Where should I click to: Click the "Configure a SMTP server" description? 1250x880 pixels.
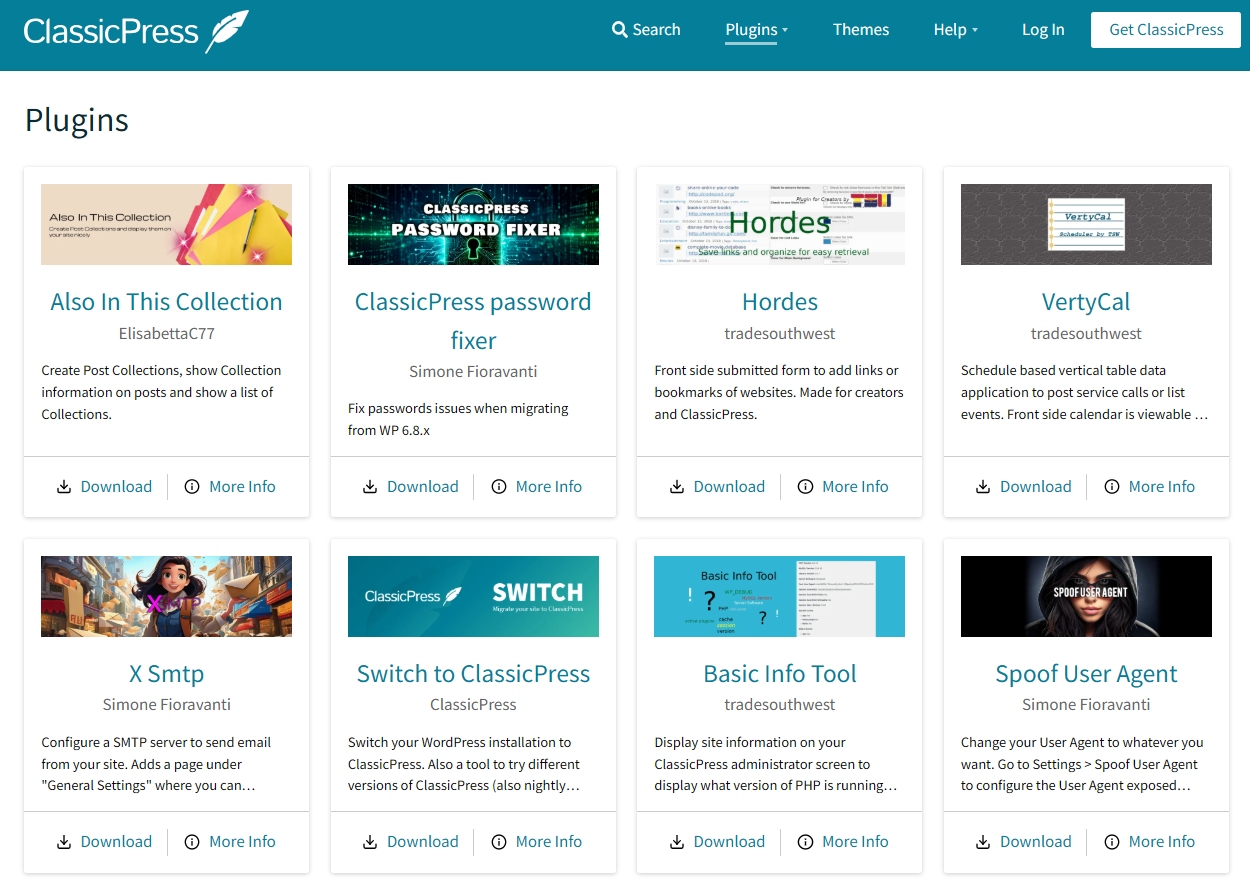point(156,764)
